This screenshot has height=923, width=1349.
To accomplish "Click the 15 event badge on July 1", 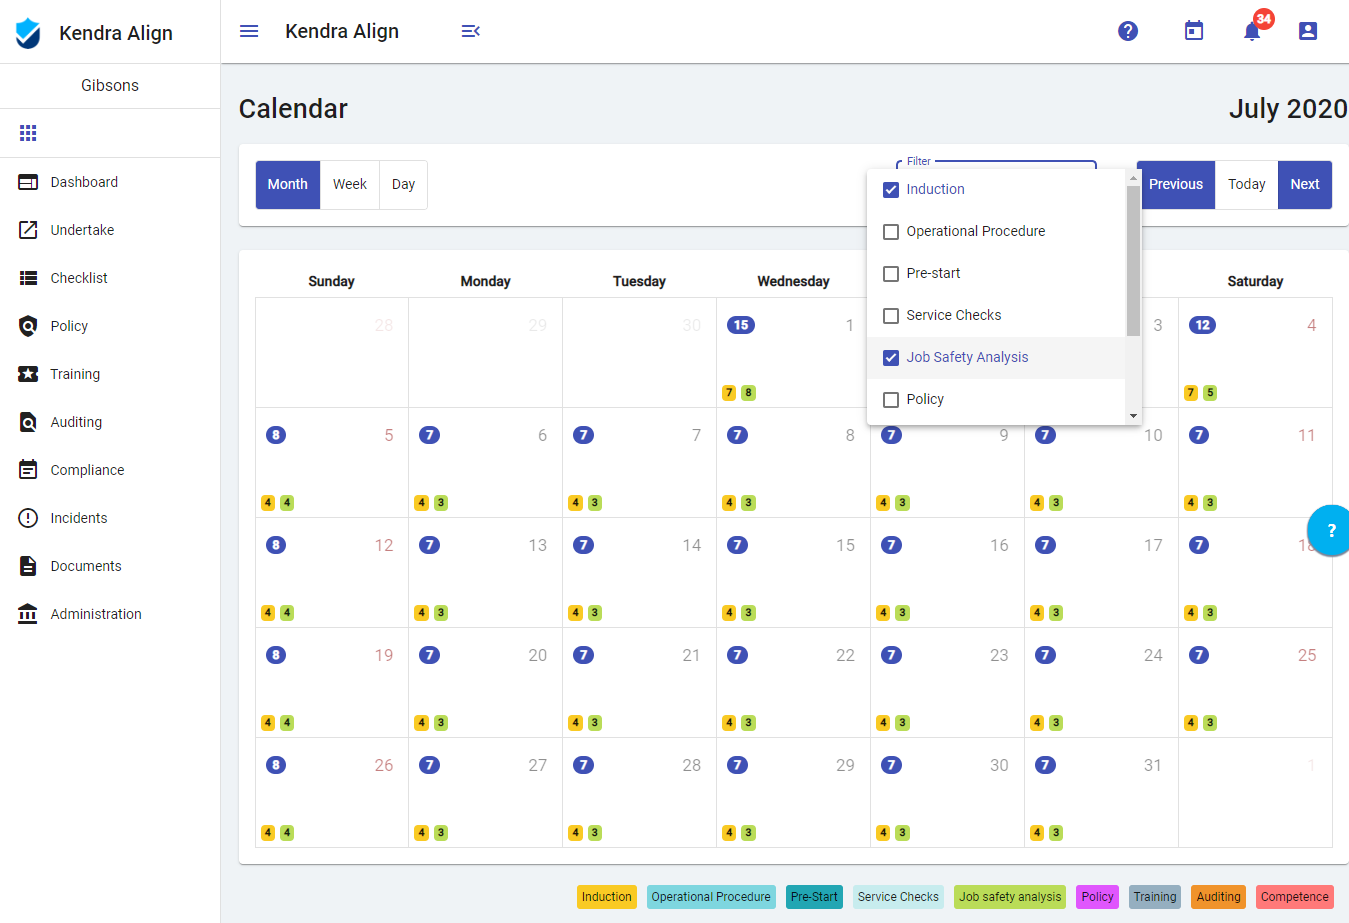I will point(741,325).
